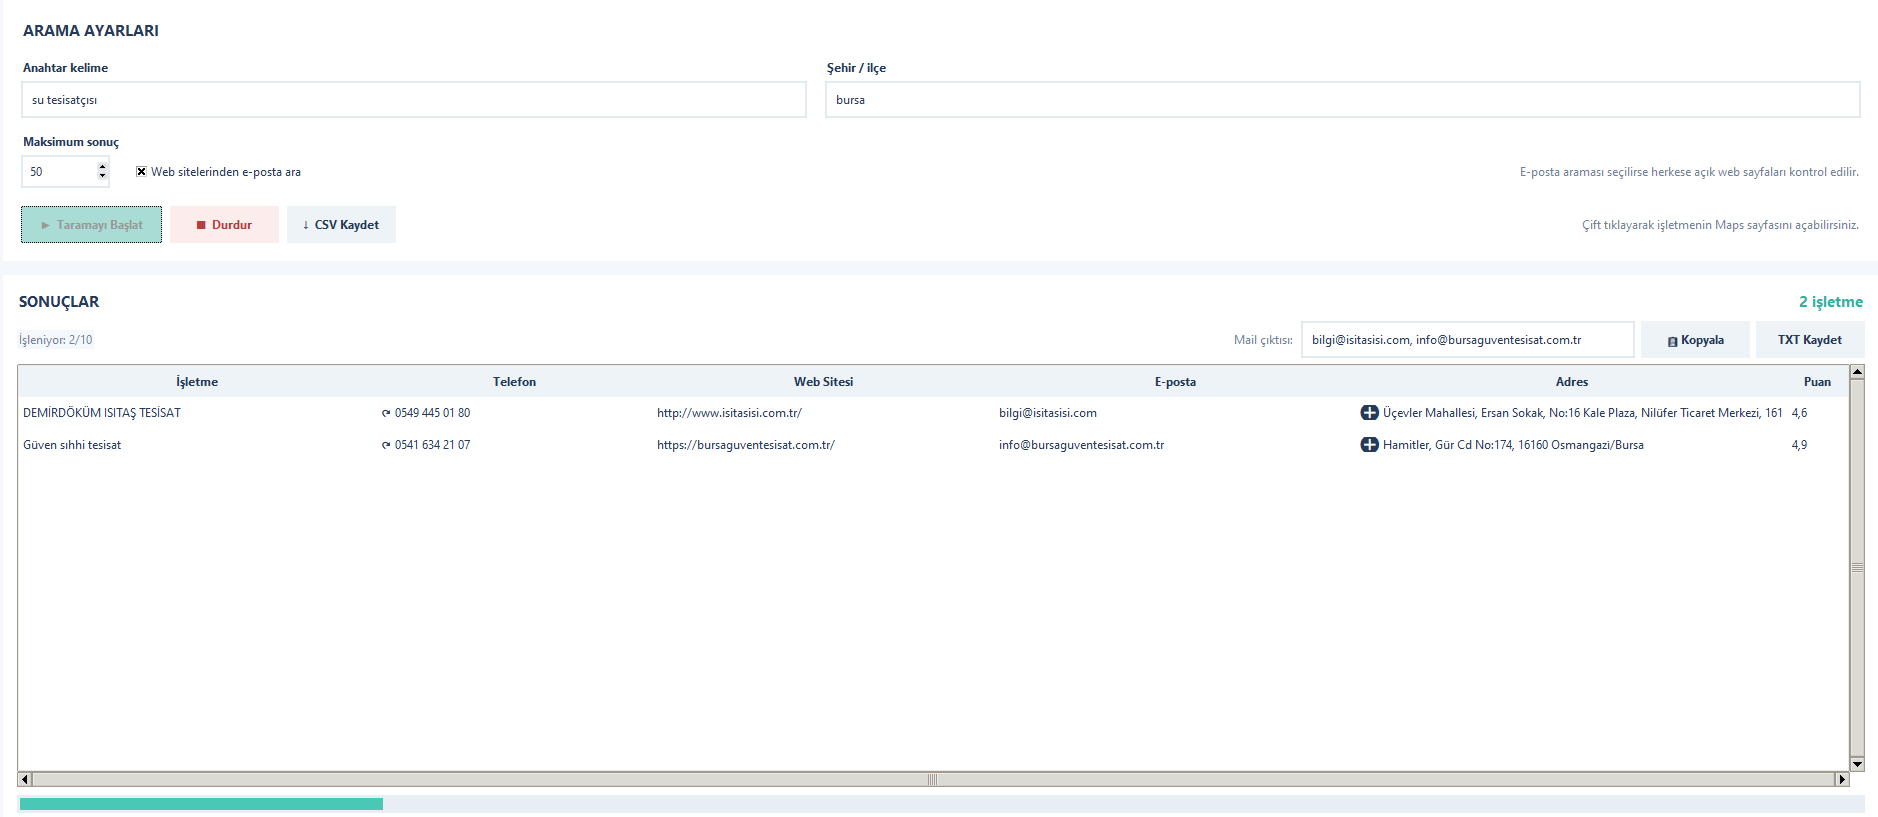Click the Taramayı Başlat button
1878x817 pixels.
91,225
